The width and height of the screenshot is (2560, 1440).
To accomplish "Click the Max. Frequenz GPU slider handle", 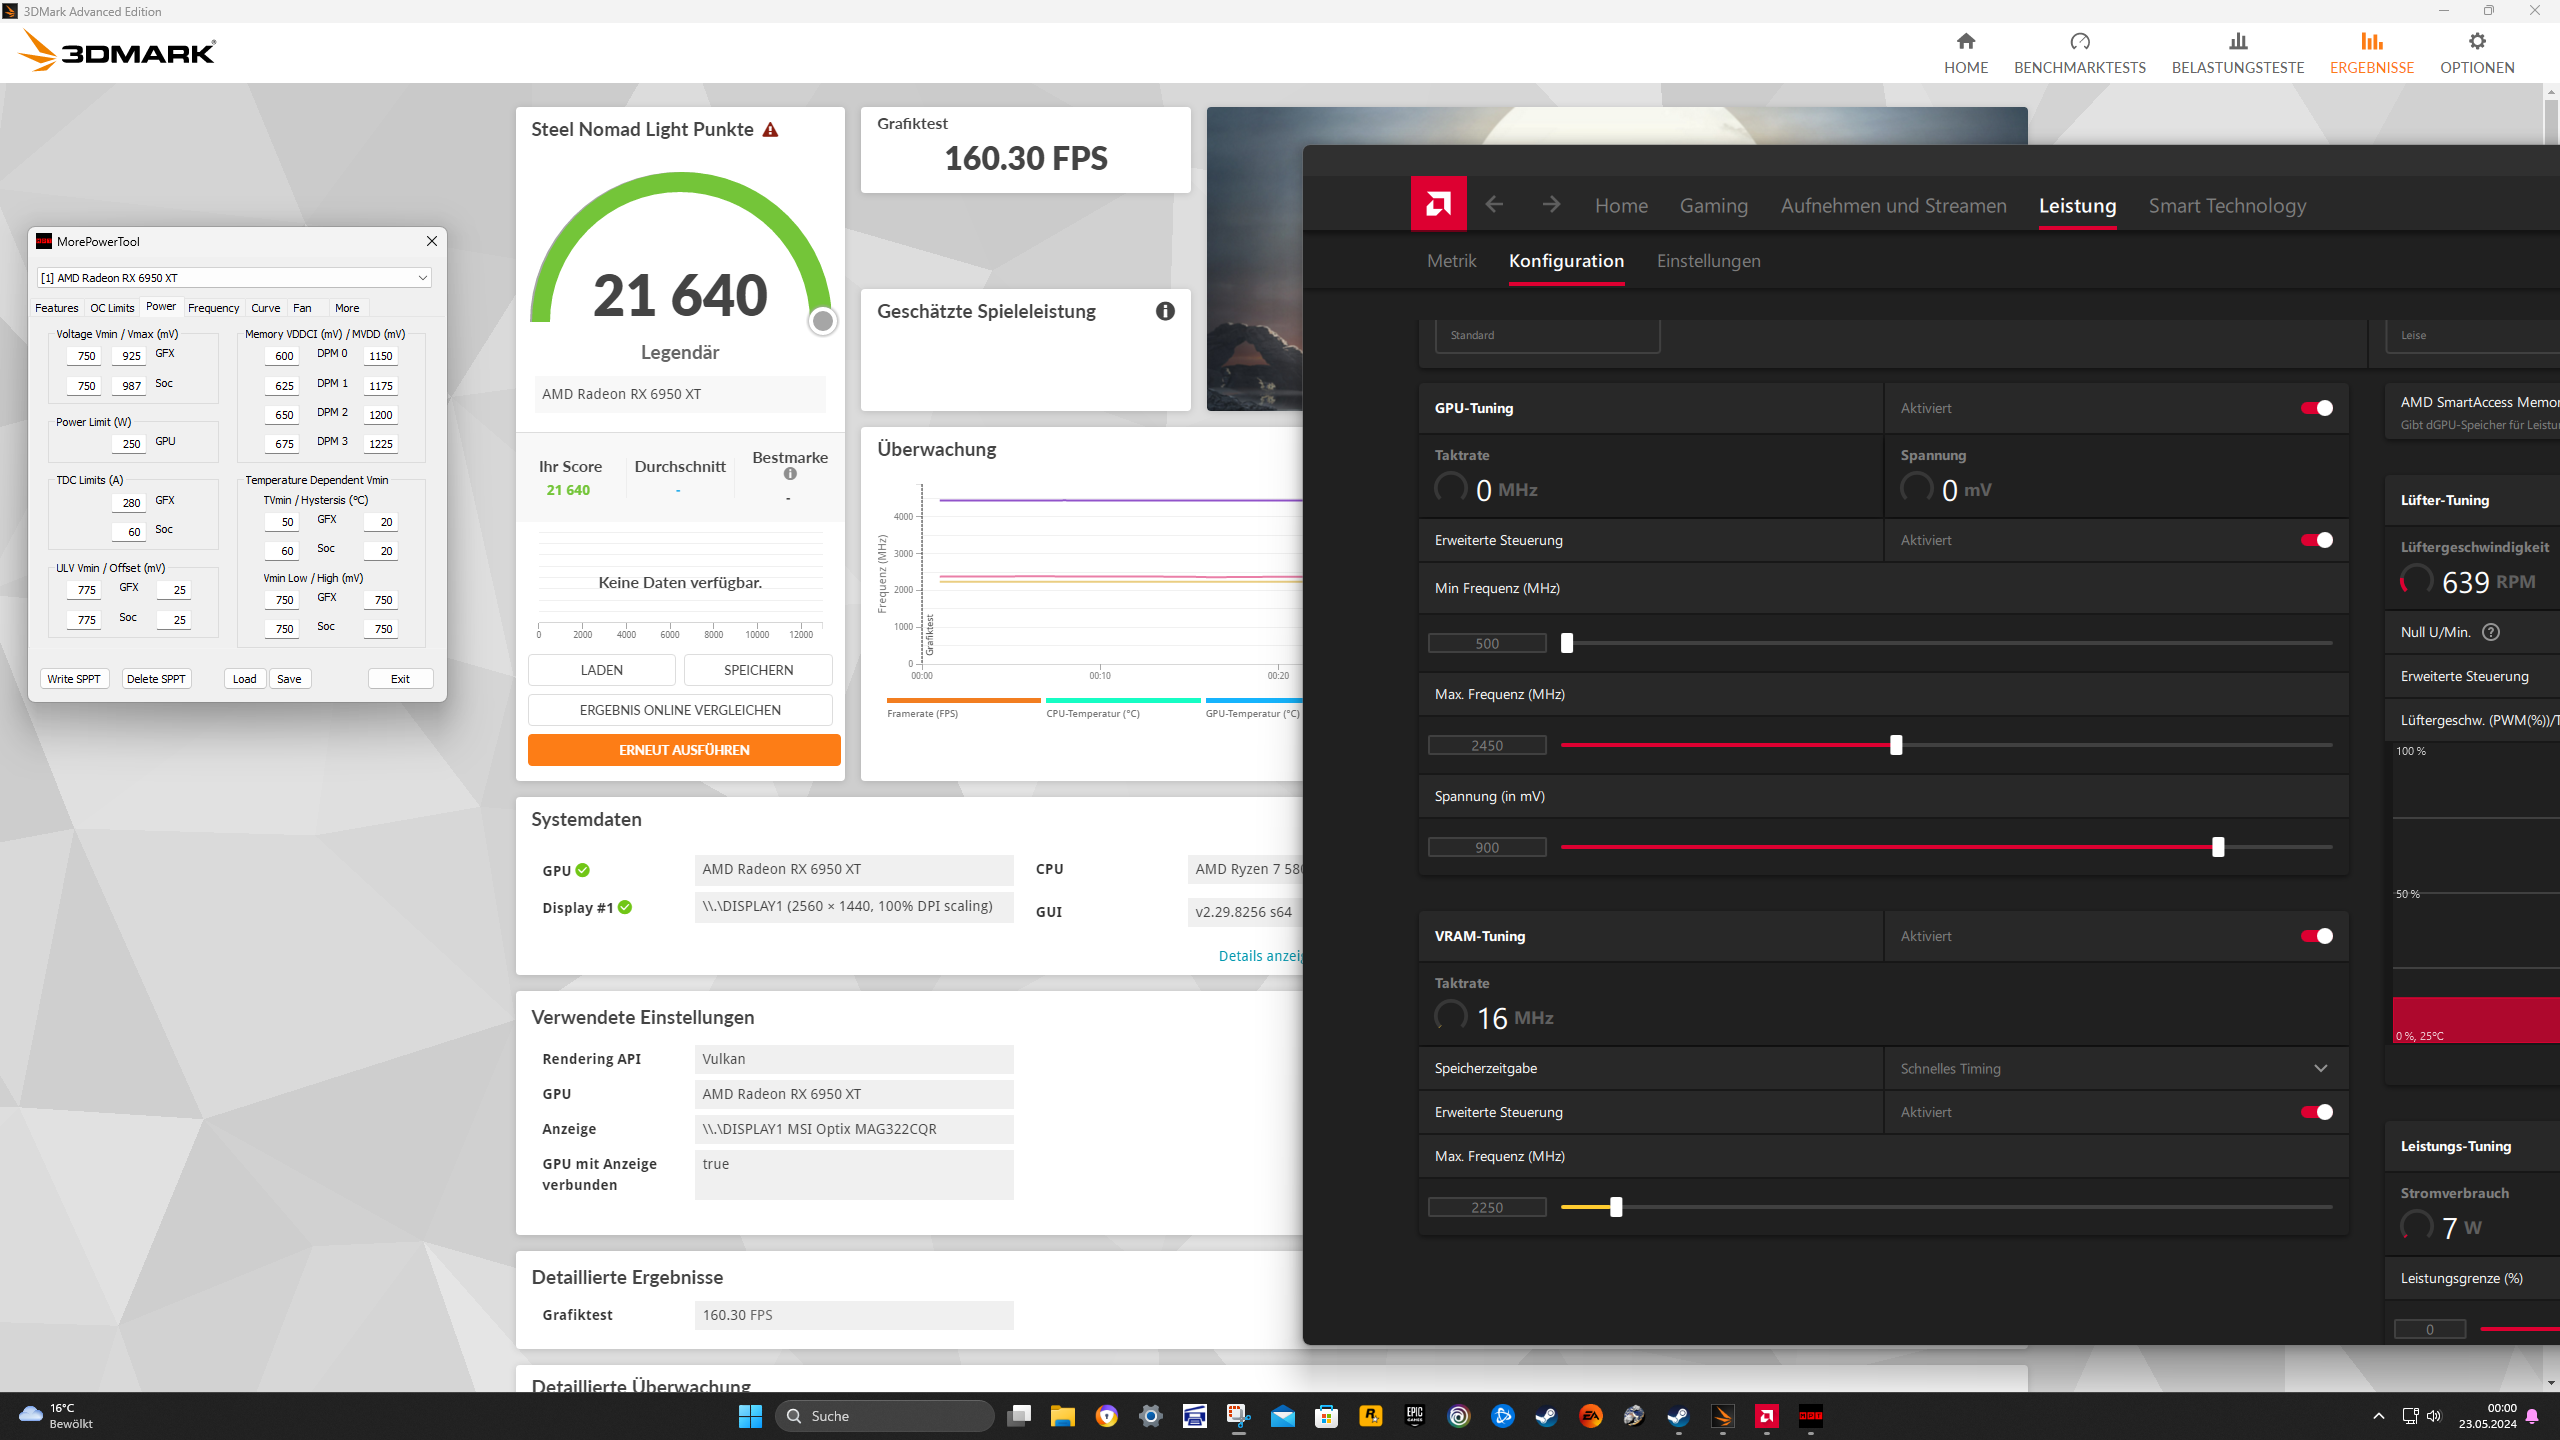I will pyautogui.click(x=1896, y=745).
